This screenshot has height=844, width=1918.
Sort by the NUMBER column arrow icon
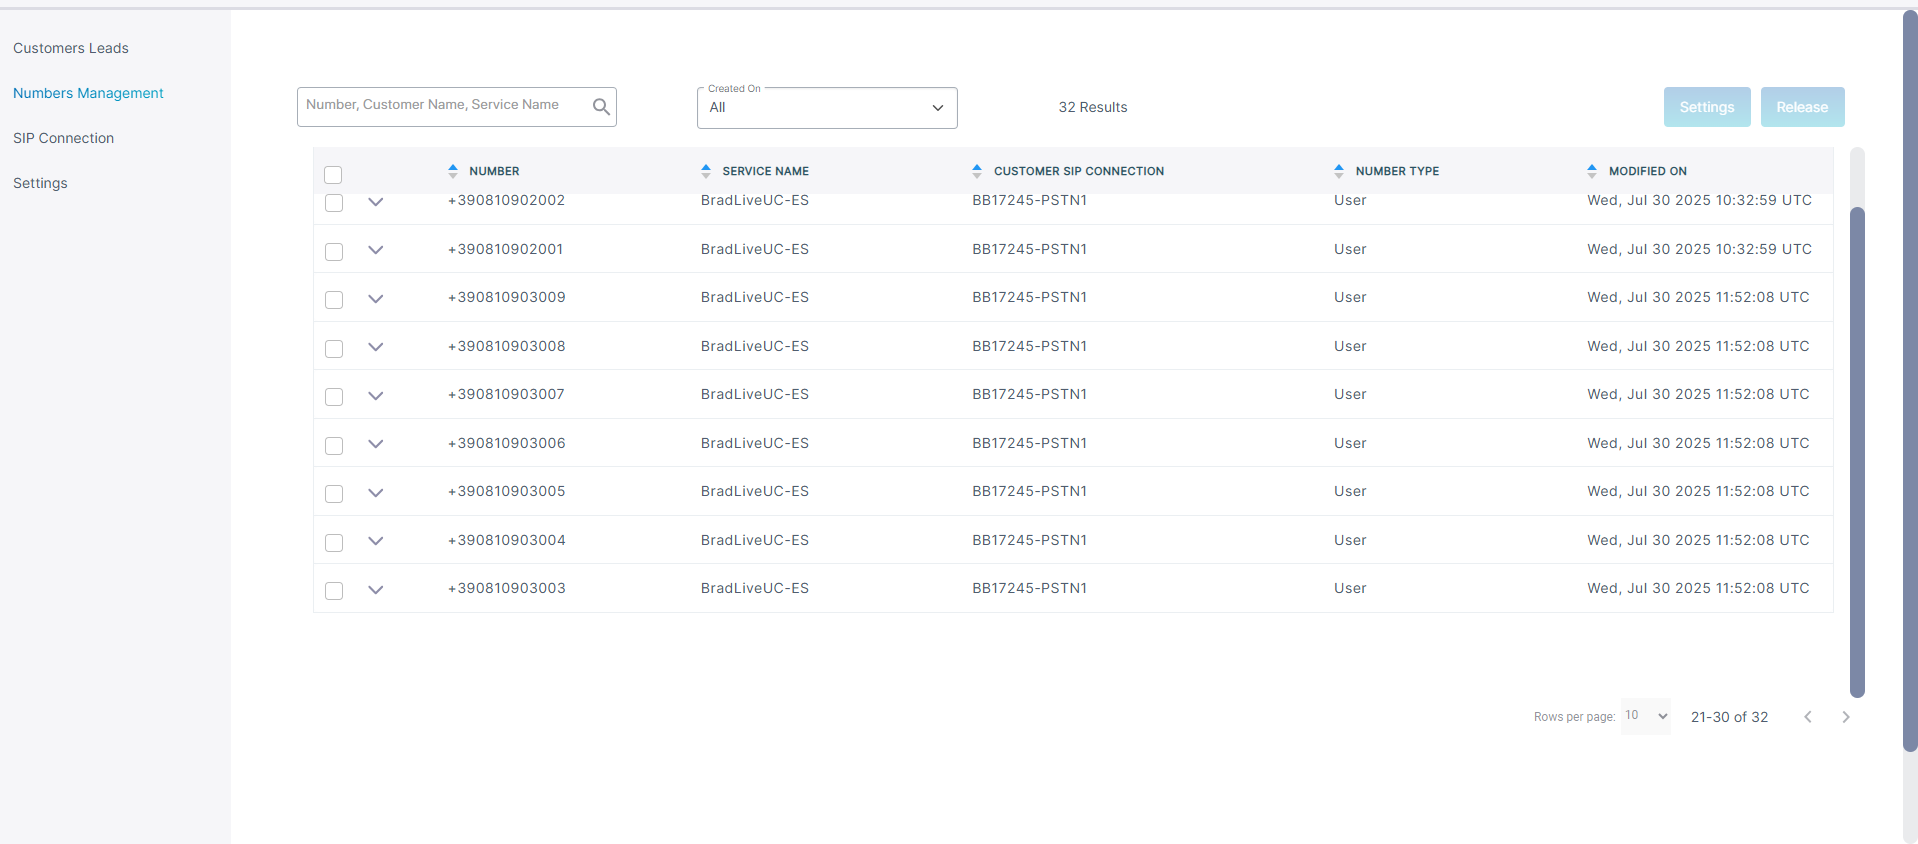(453, 171)
